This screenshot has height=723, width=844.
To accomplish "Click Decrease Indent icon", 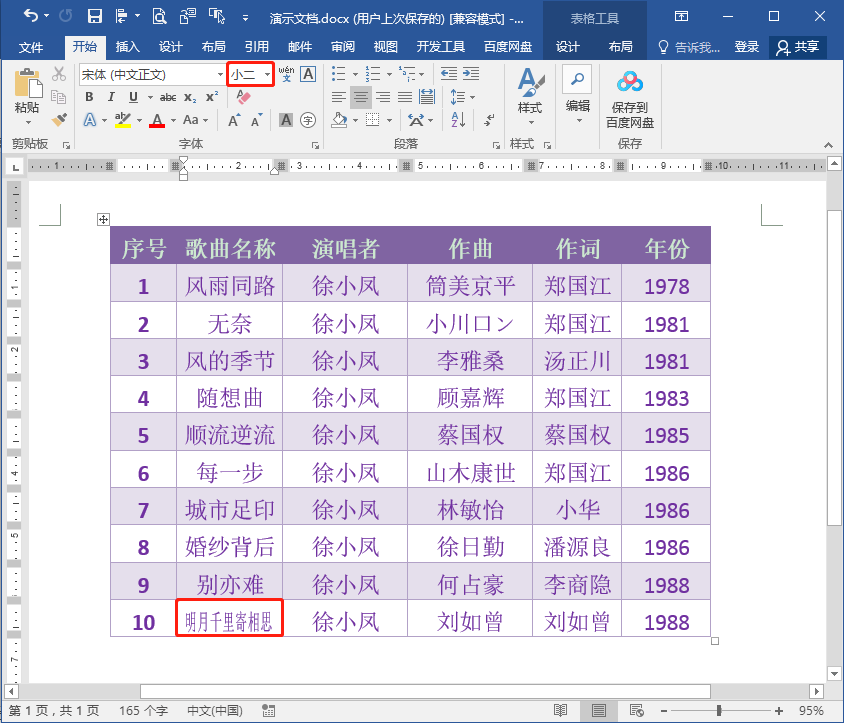I will coord(448,74).
